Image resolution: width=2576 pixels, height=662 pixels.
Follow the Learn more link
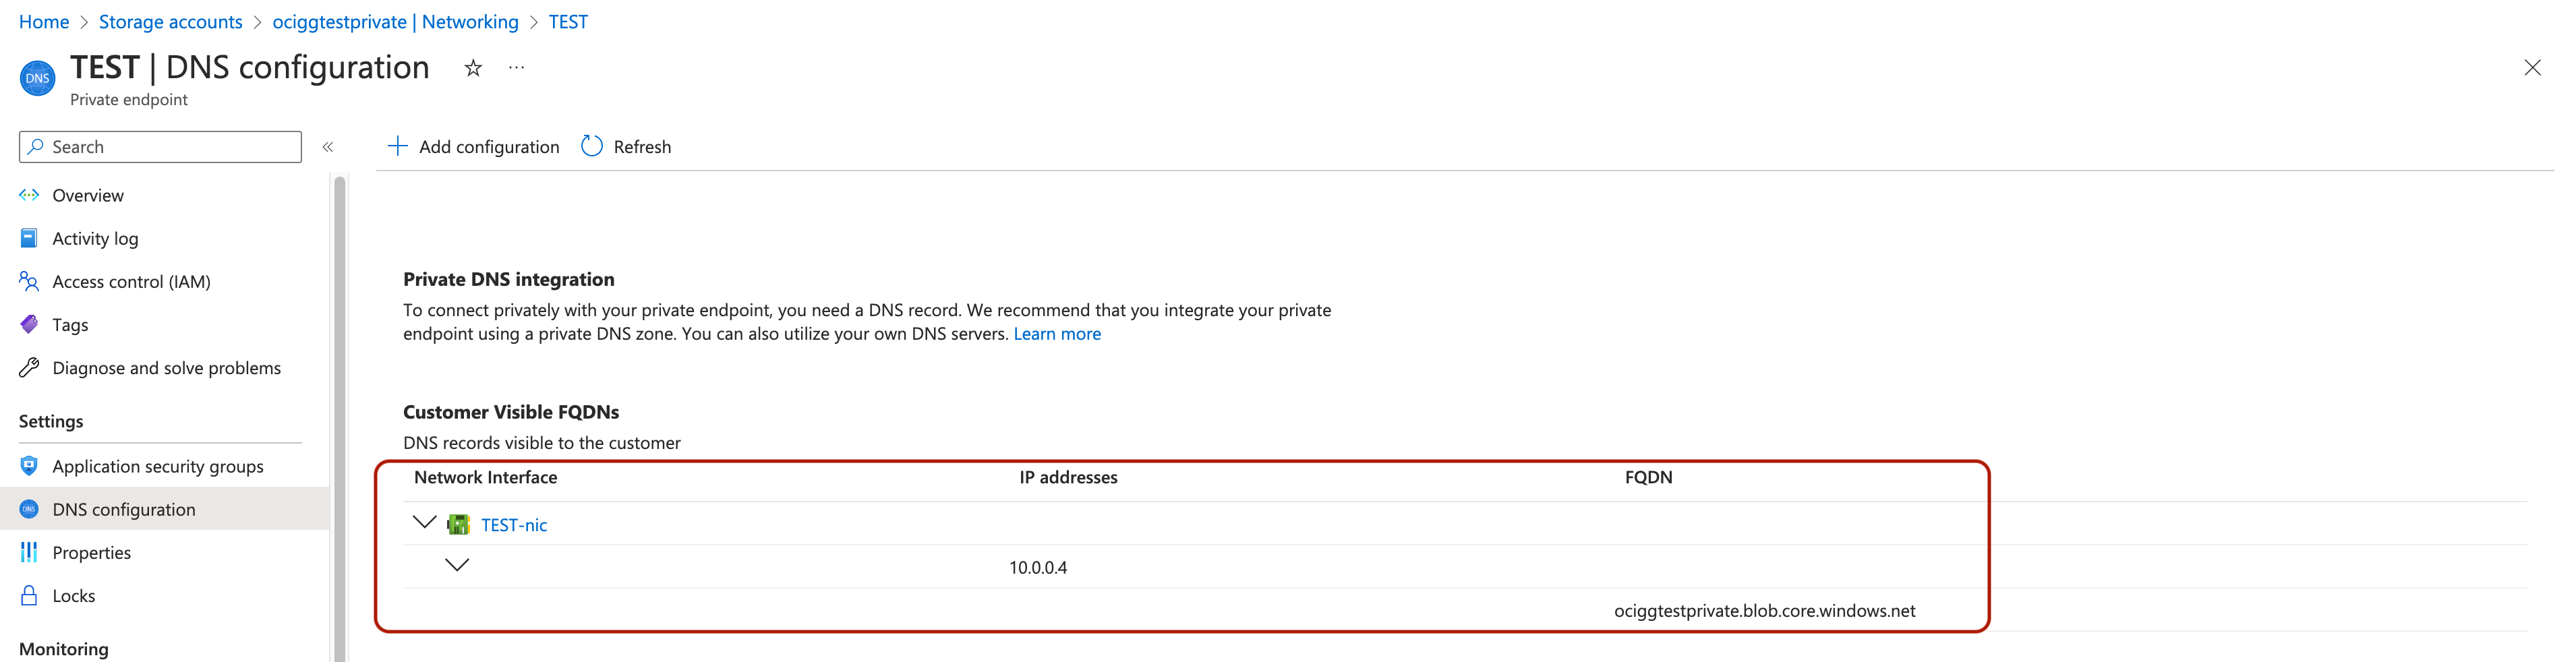pos(1057,334)
